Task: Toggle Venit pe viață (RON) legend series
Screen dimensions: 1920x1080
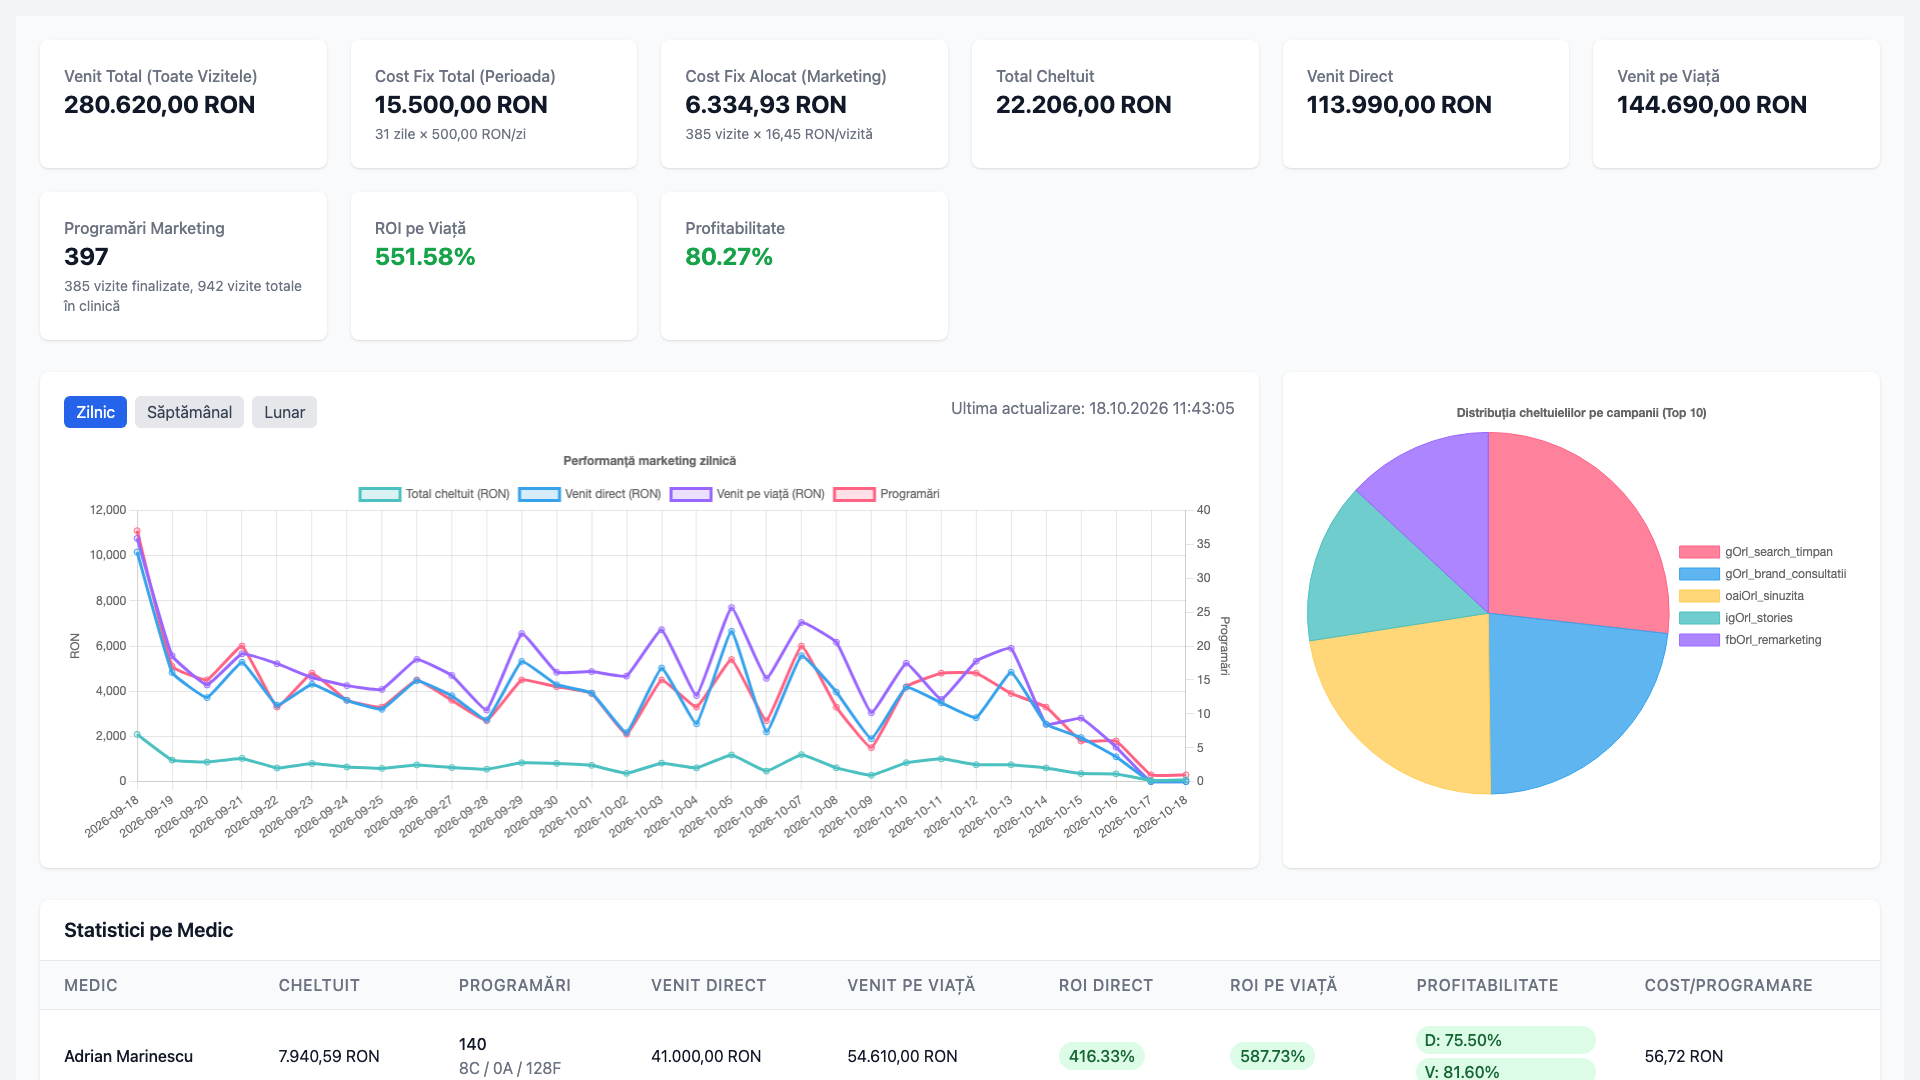Action: (747, 494)
